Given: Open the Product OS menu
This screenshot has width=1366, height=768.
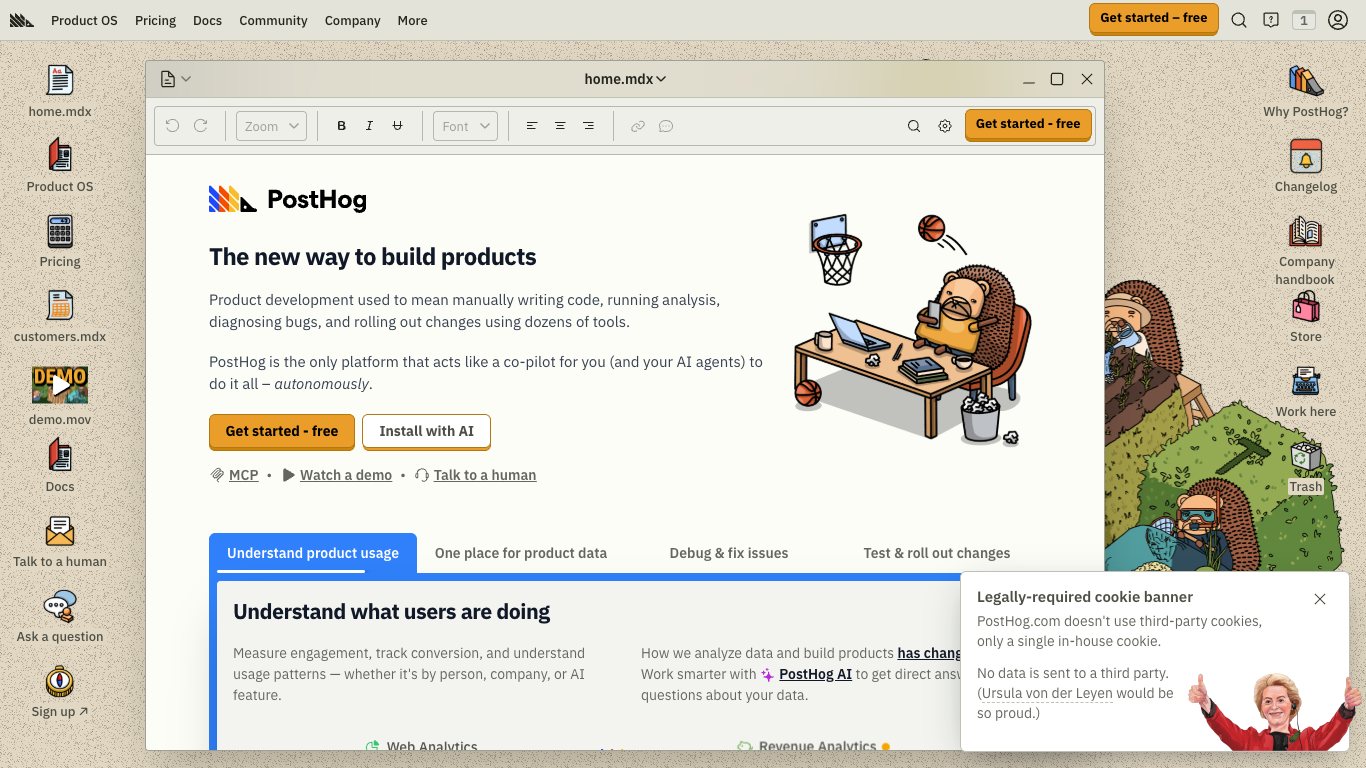Looking at the screenshot, I should tap(84, 20).
